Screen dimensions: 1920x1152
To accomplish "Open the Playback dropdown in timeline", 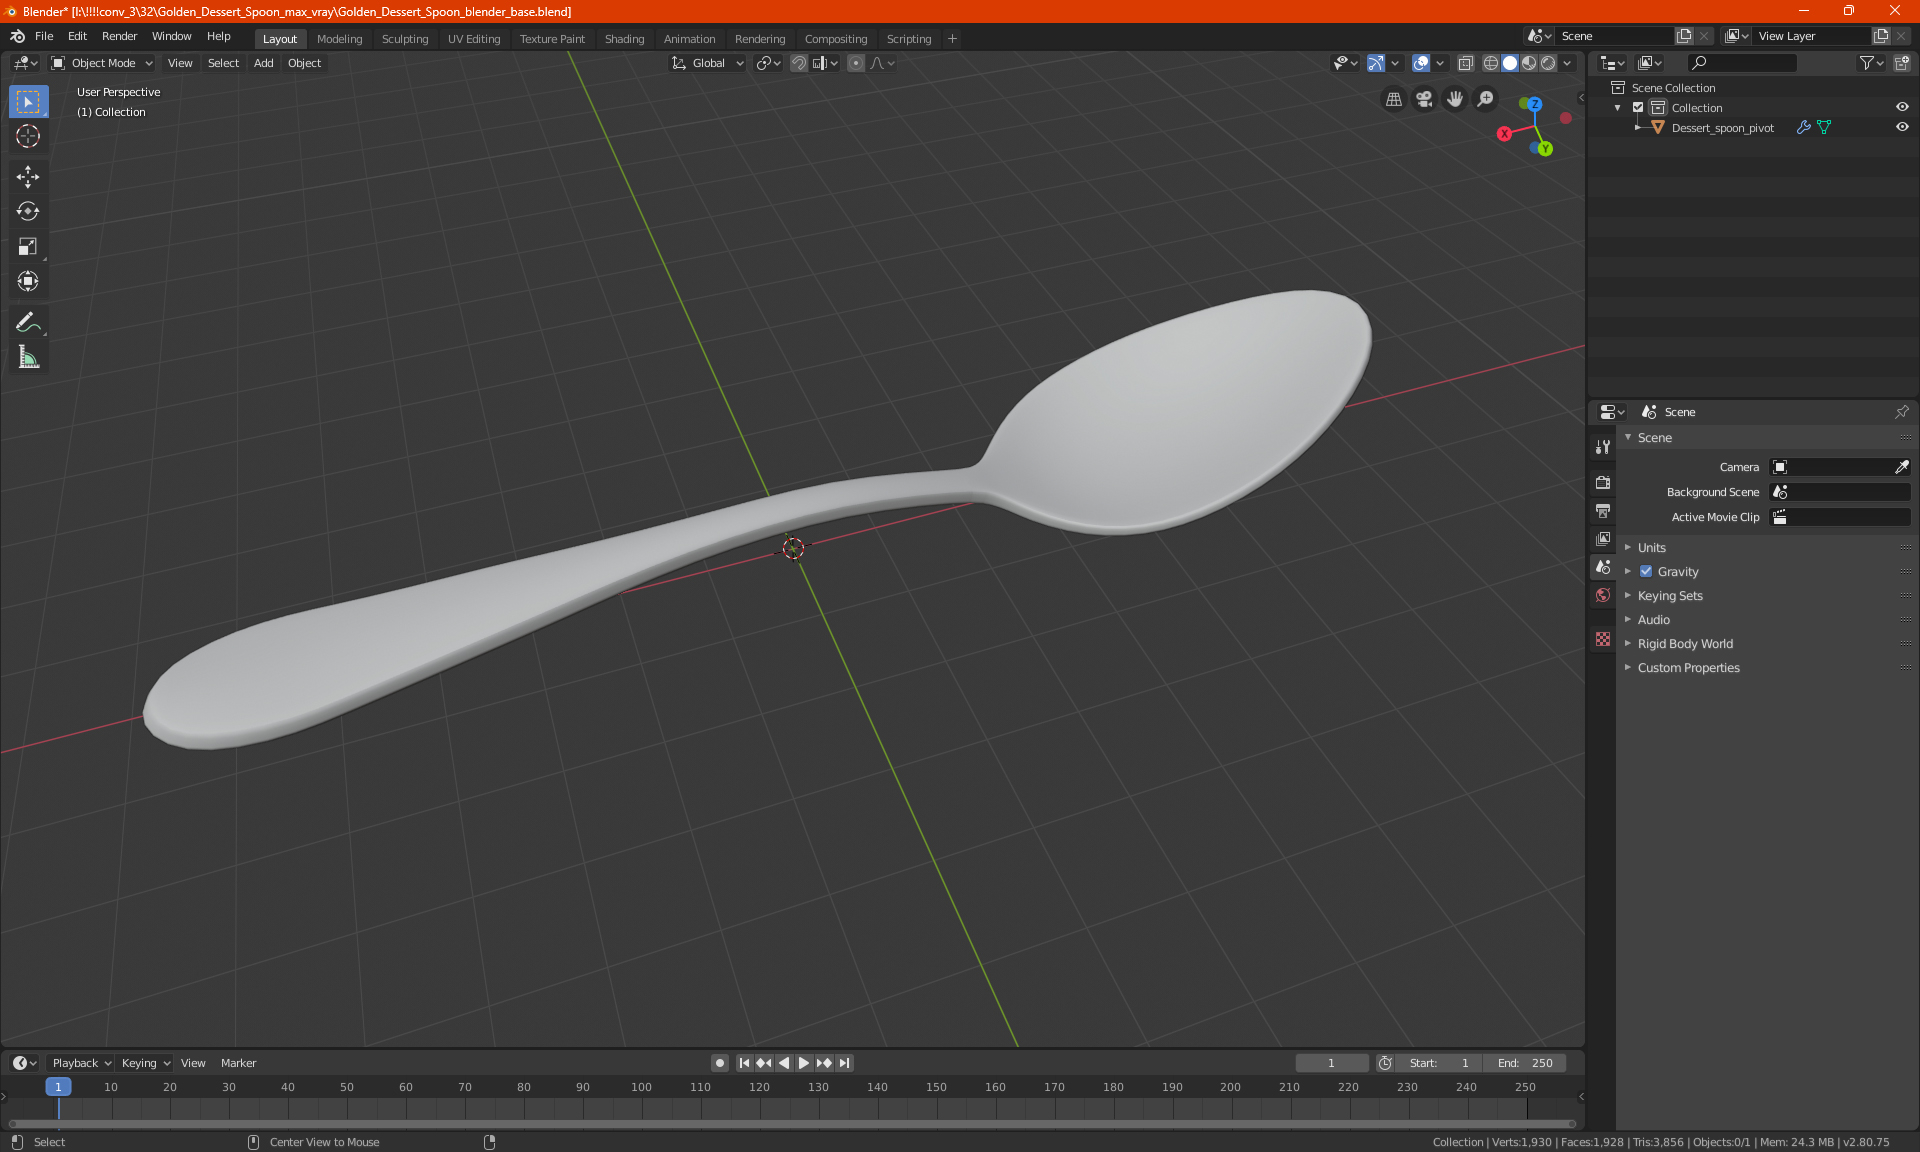I will 81,1063.
